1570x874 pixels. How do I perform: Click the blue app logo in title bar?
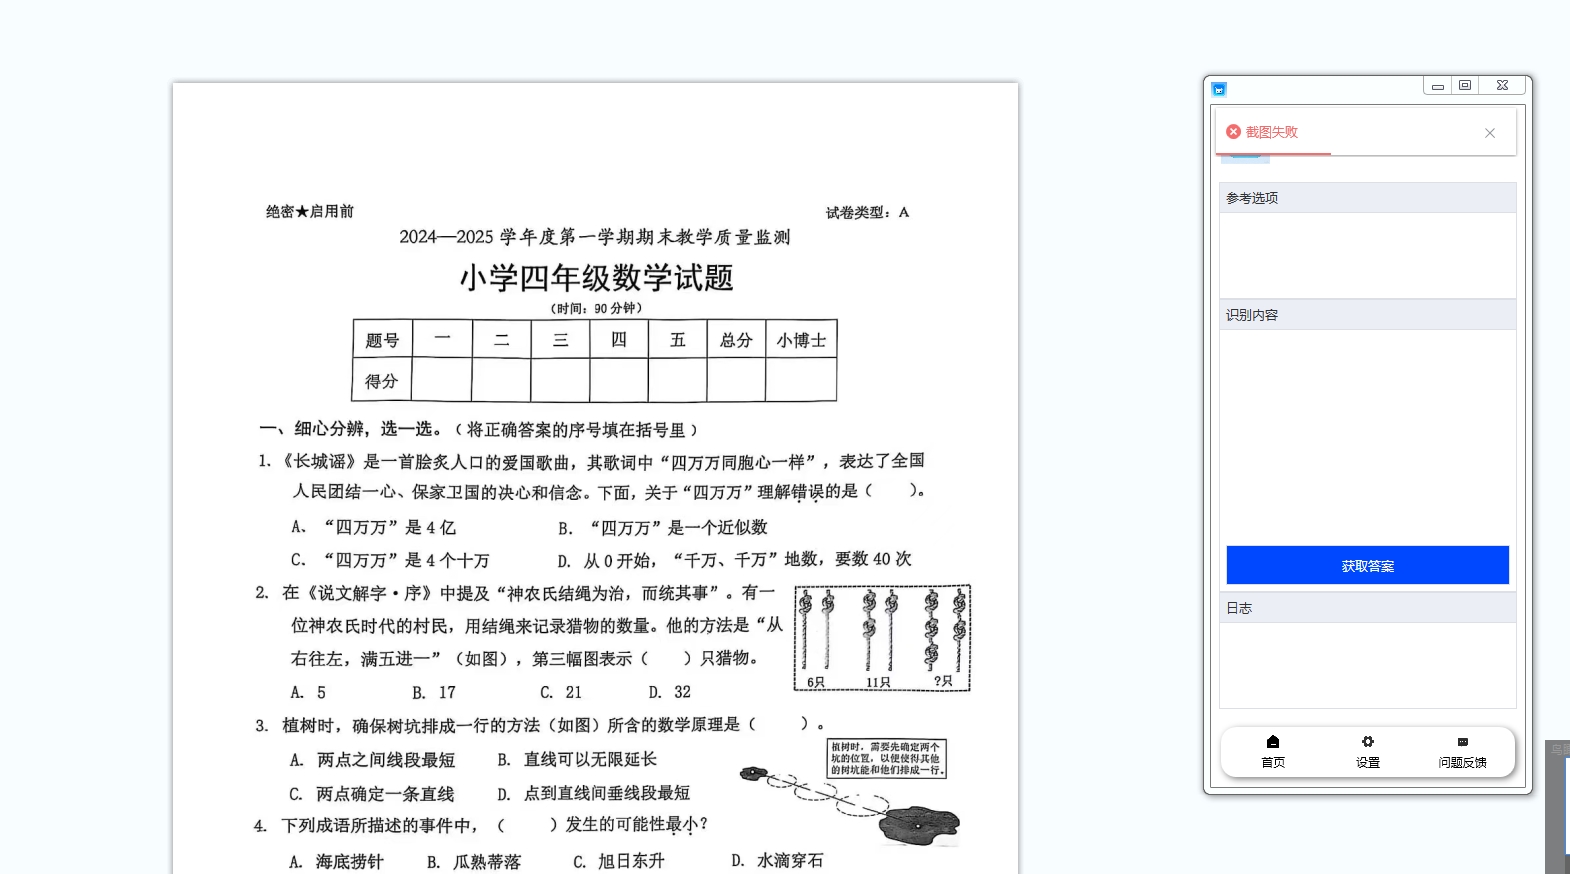point(1219,89)
